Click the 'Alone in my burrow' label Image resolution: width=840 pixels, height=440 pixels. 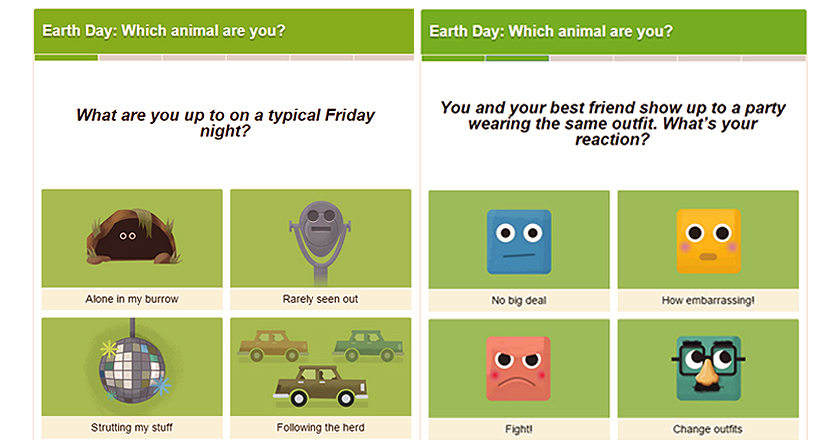pyautogui.click(x=132, y=299)
